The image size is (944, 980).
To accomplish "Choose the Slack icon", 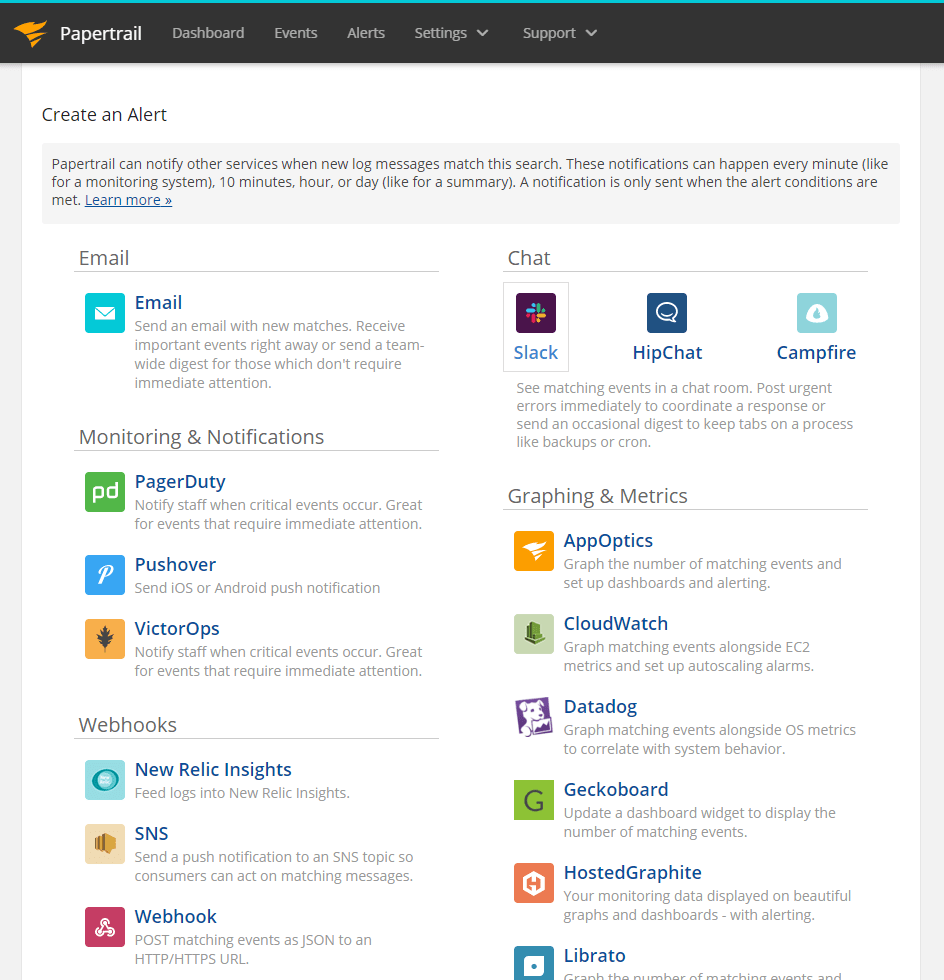I will coord(536,312).
